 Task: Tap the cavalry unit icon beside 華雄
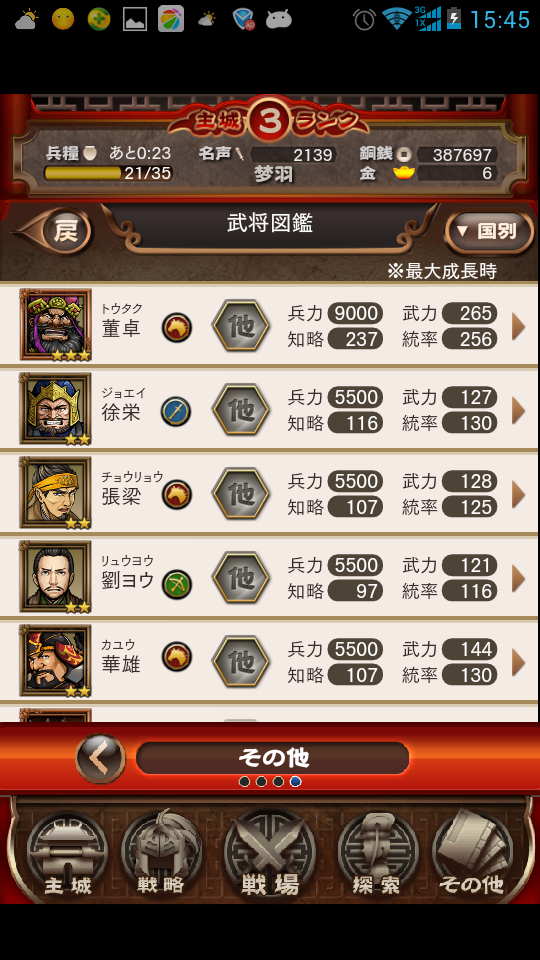pyautogui.click(x=177, y=657)
